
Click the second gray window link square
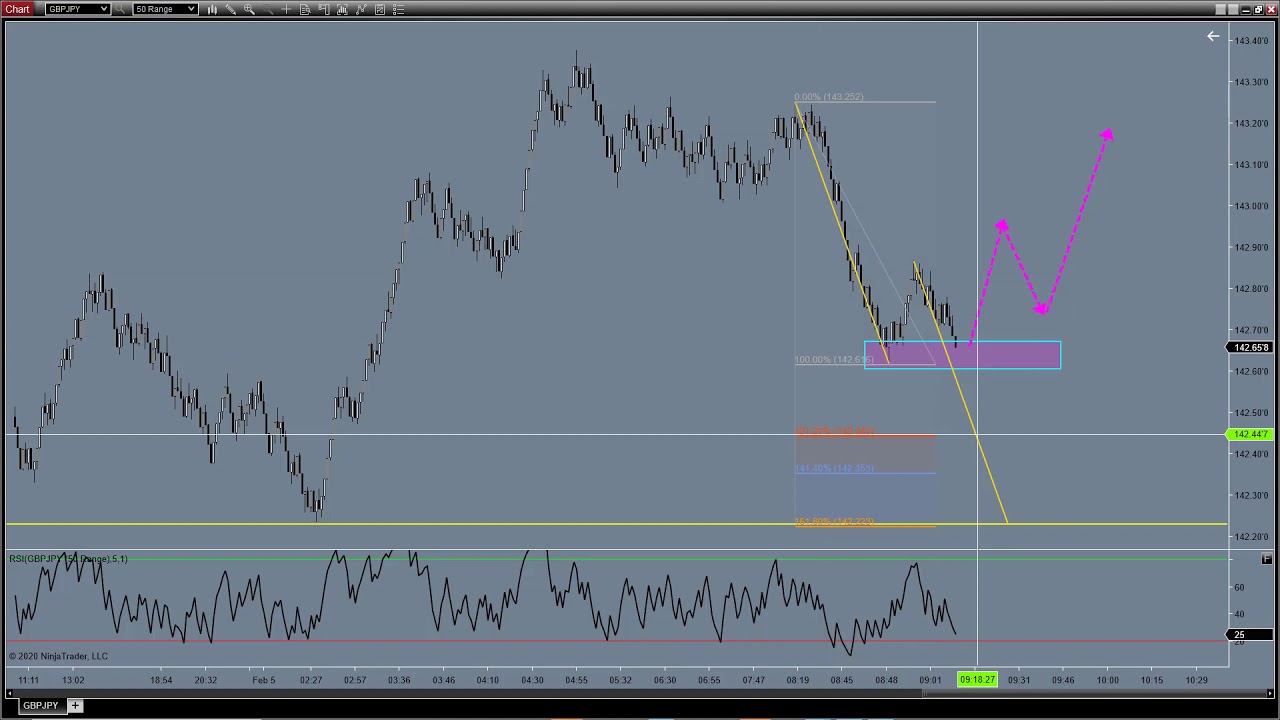(x=1233, y=9)
